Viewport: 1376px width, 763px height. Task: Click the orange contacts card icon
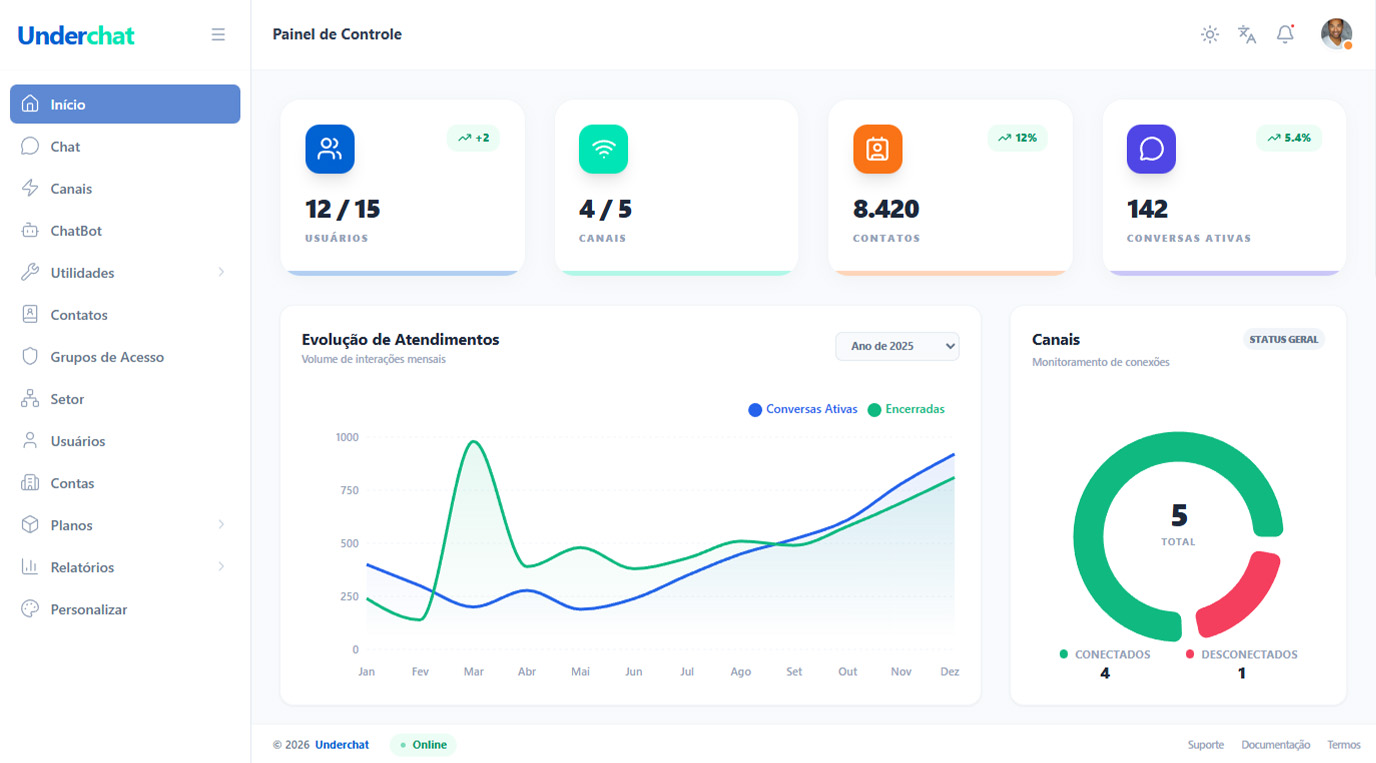point(877,149)
